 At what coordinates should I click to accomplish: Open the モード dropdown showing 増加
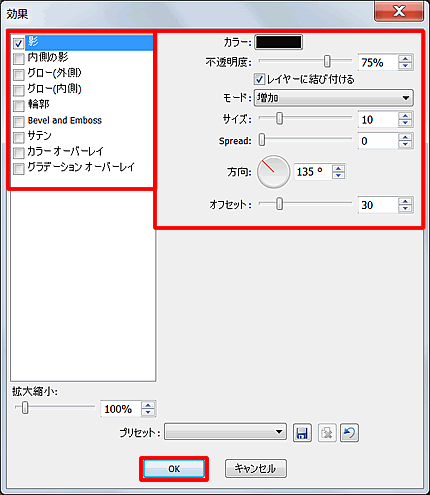334,98
